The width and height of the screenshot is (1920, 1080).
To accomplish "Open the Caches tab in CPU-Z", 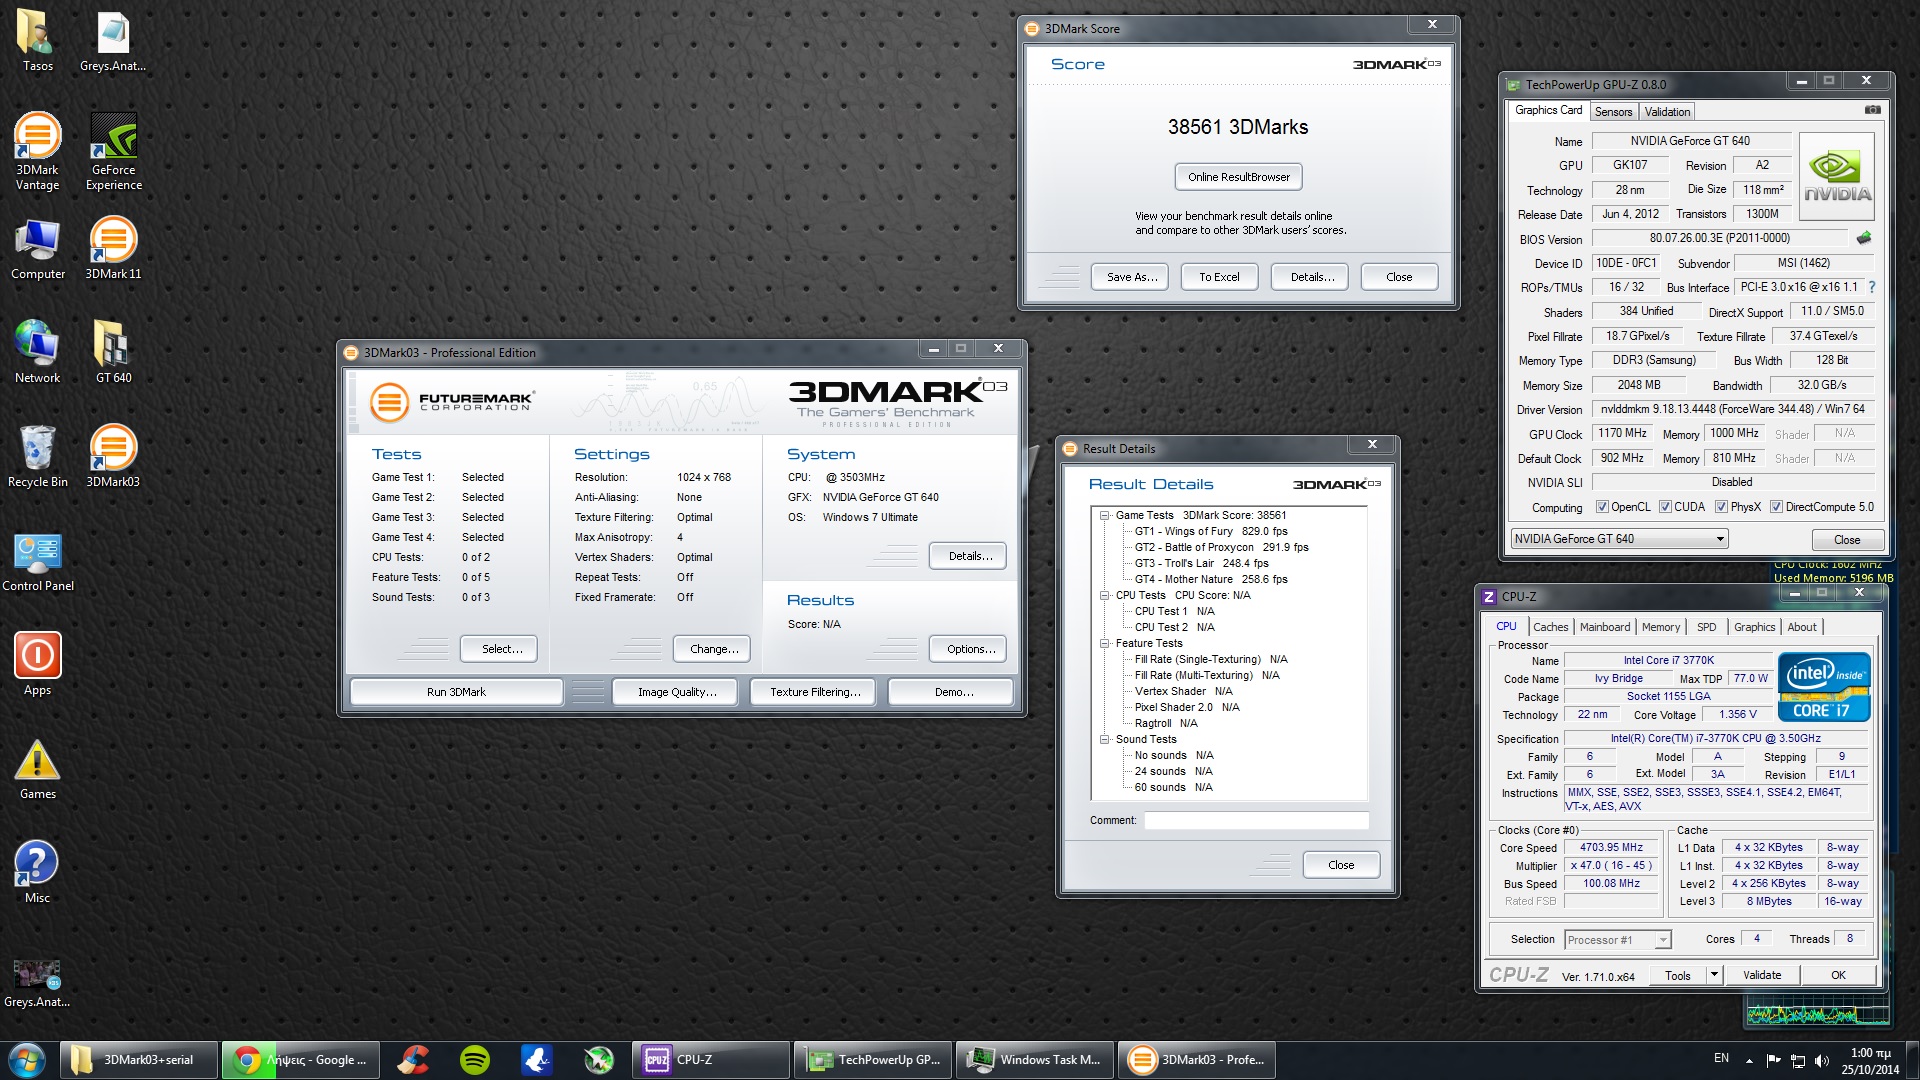I will click(1550, 627).
